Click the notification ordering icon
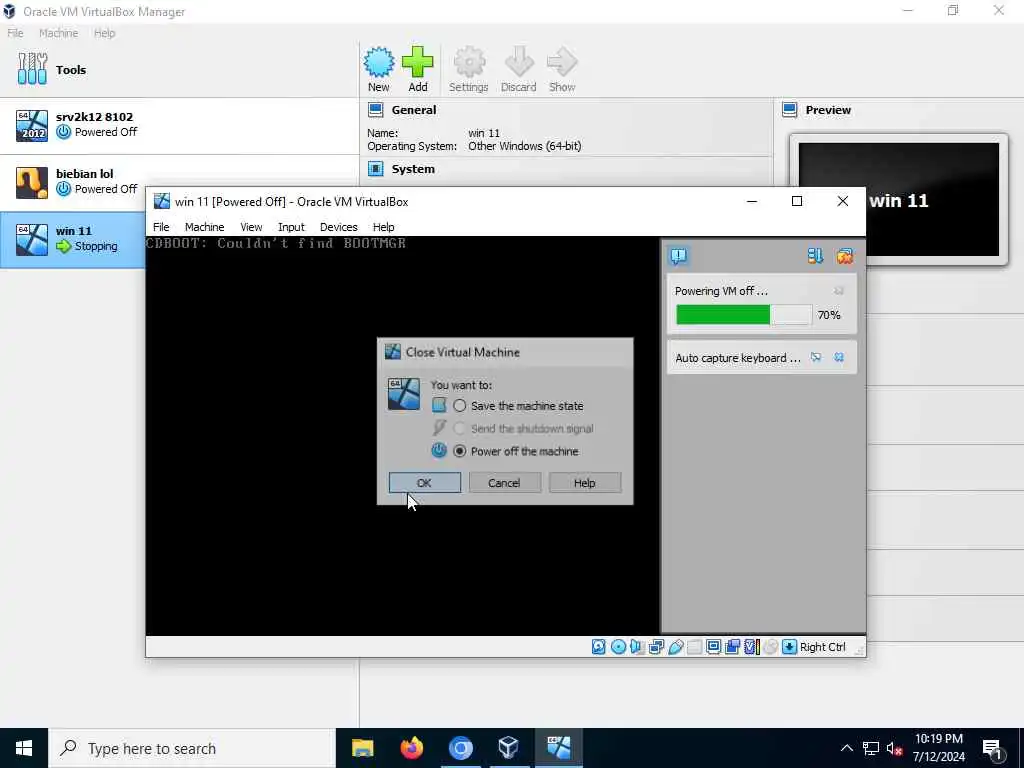Image resolution: width=1024 pixels, height=768 pixels. (815, 256)
